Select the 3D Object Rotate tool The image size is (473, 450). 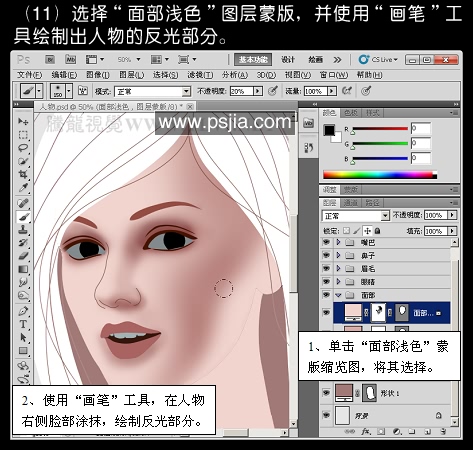(x=23, y=366)
